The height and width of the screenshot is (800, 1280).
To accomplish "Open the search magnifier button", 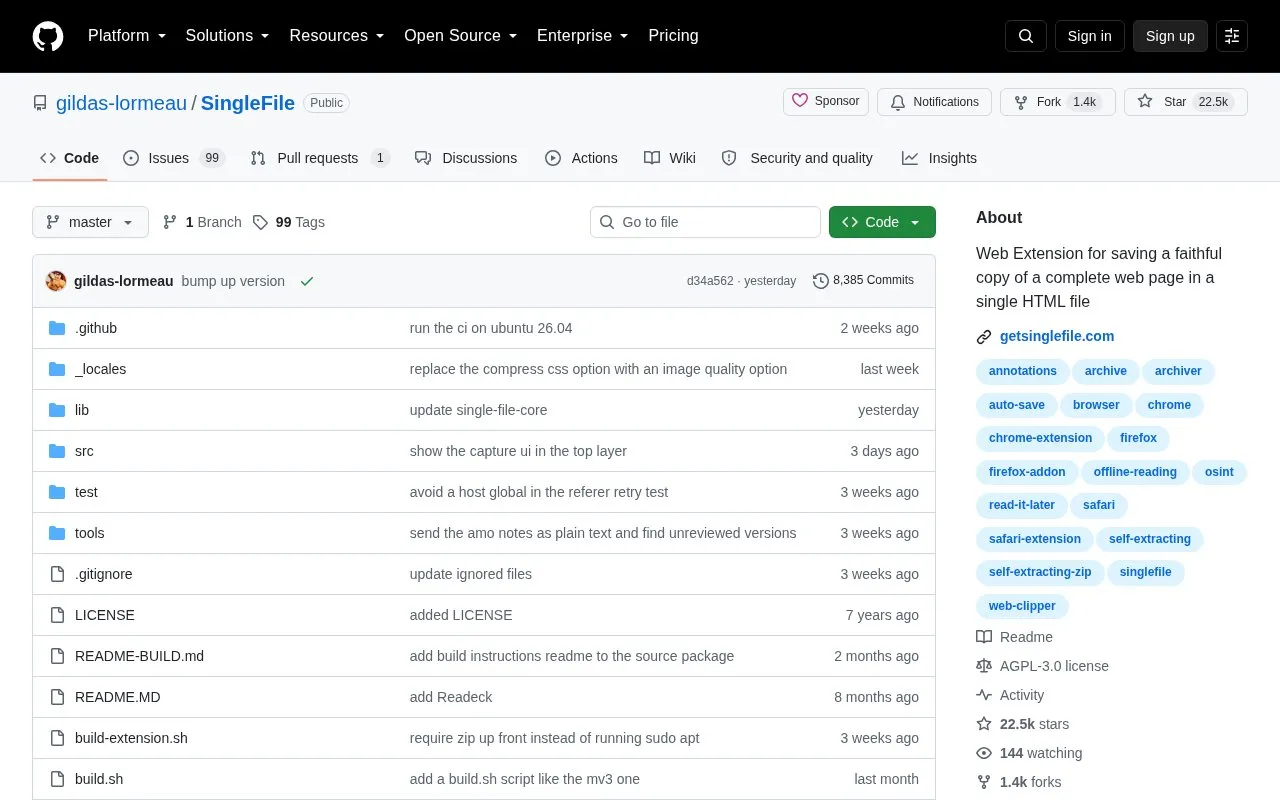I will click(1026, 36).
